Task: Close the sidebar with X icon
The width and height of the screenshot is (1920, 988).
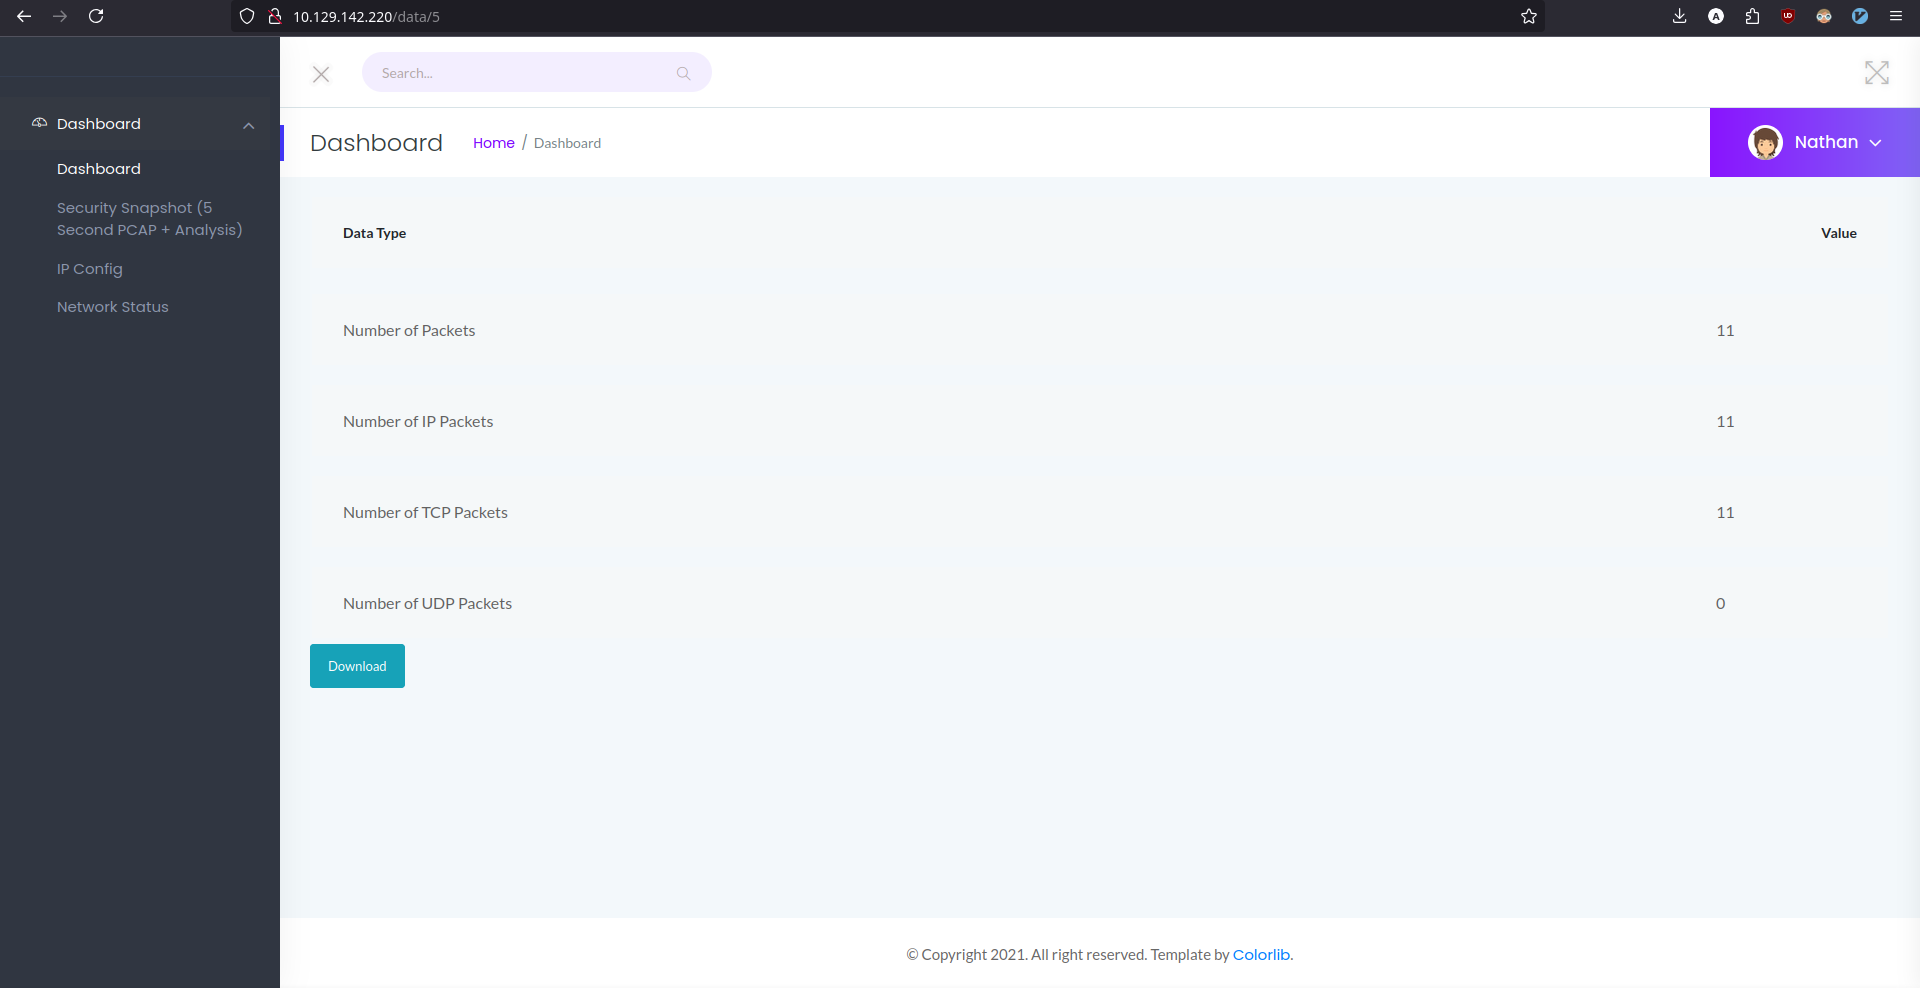Action: point(321,74)
